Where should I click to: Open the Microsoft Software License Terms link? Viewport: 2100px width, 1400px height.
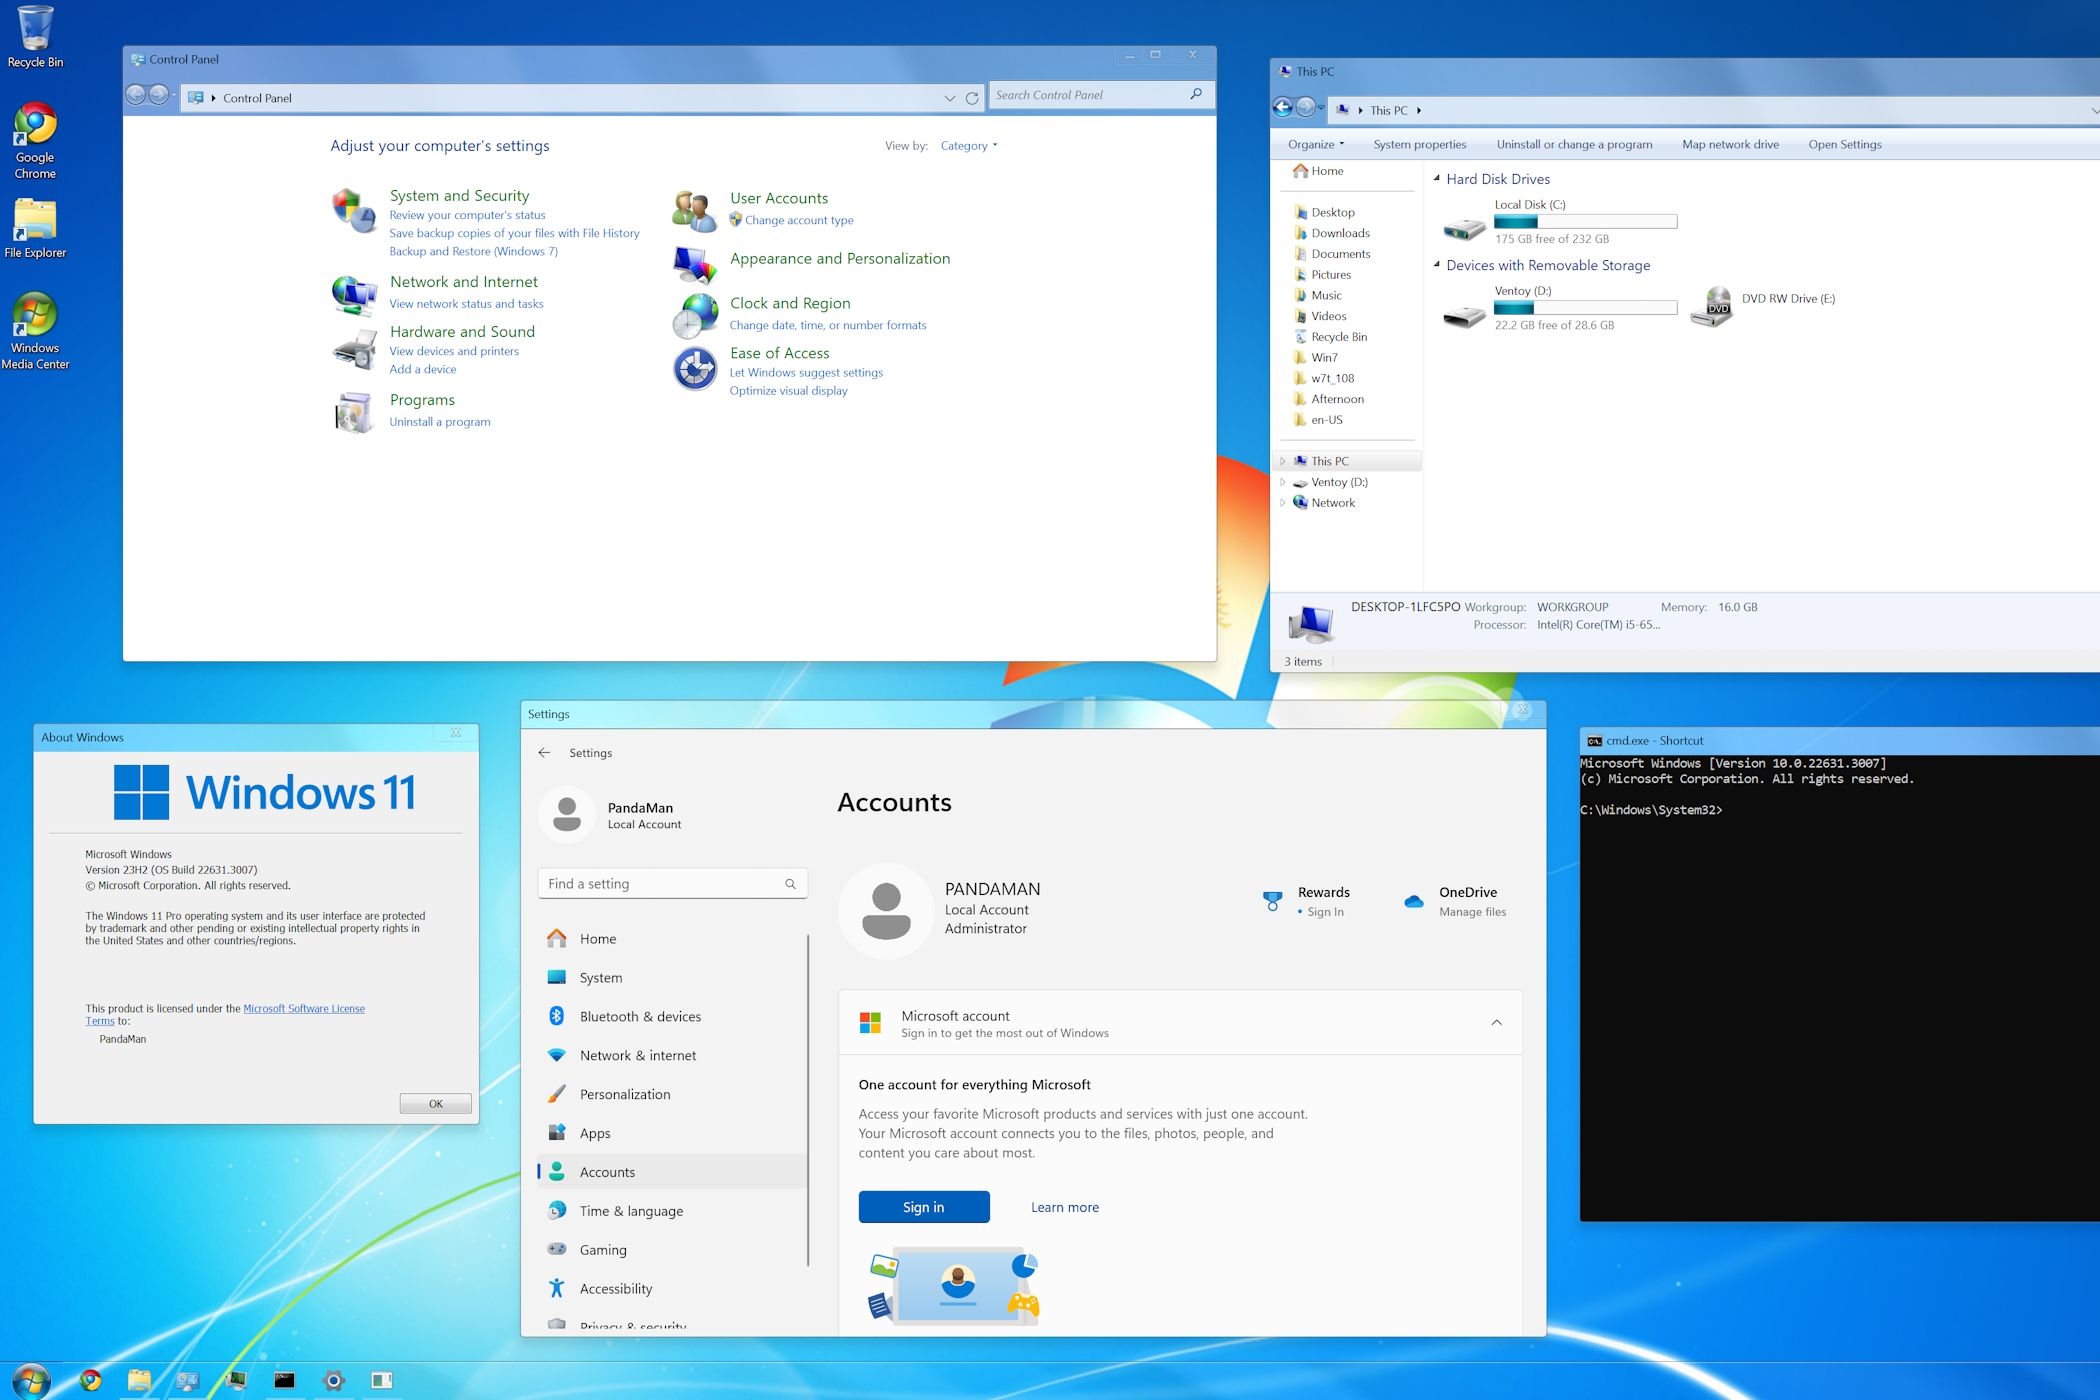point(304,1008)
